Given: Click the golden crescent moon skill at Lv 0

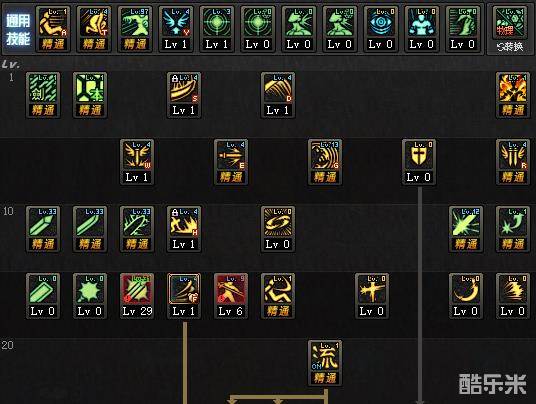Looking at the screenshot, I should click(x=466, y=296).
